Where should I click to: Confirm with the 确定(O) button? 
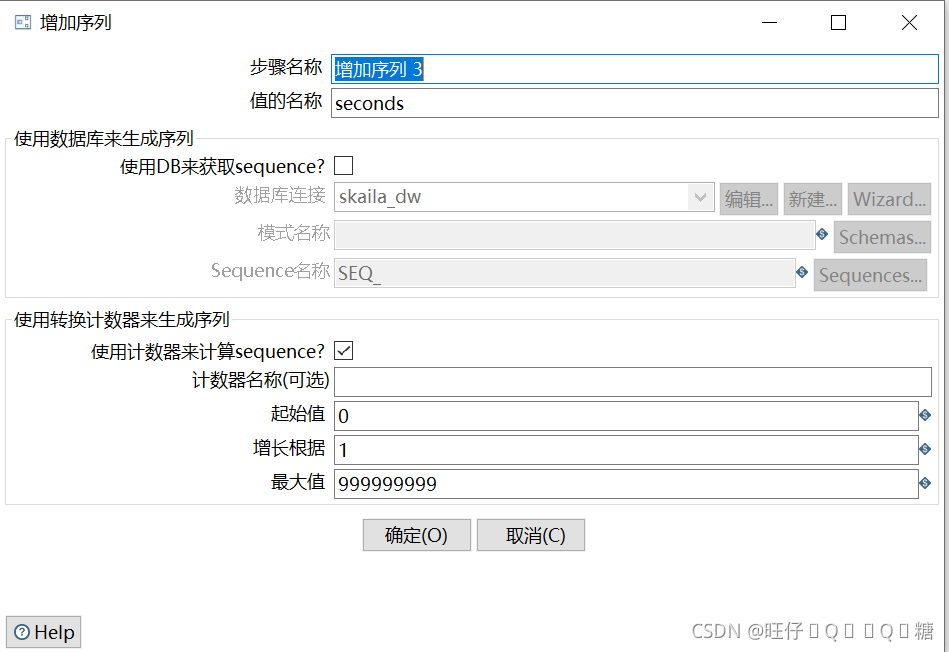tap(416, 535)
